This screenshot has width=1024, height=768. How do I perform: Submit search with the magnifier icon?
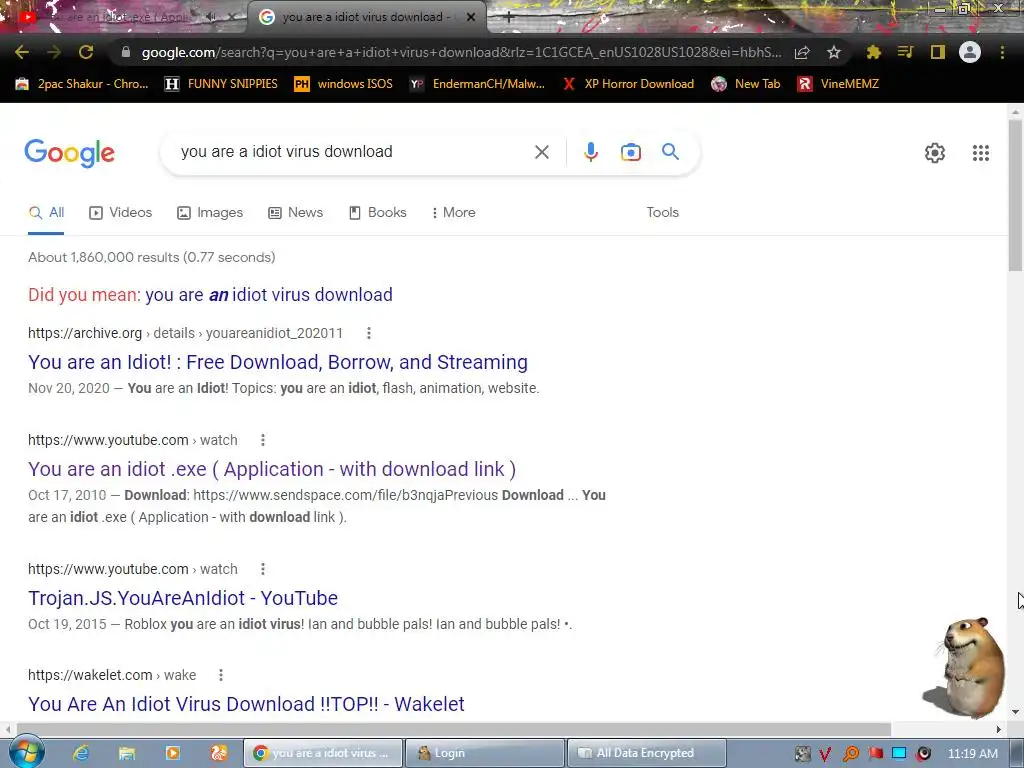pyautogui.click(x=671, y=152)
